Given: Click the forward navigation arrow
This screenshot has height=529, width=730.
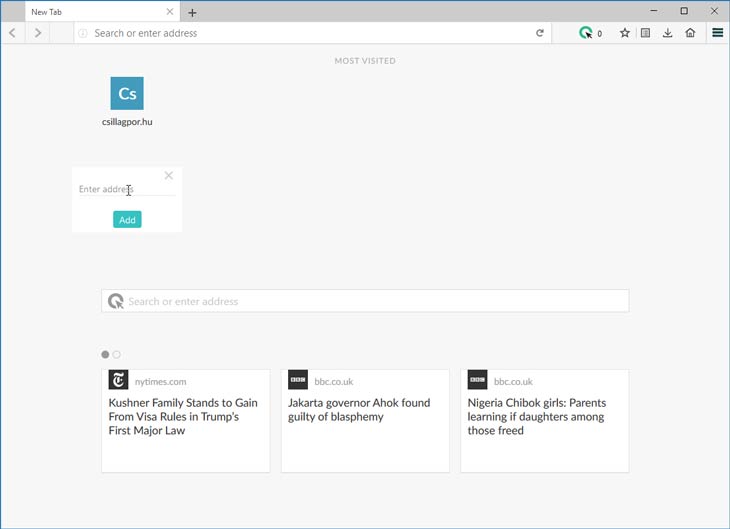Looking at the screenshot, I should 38,33.
